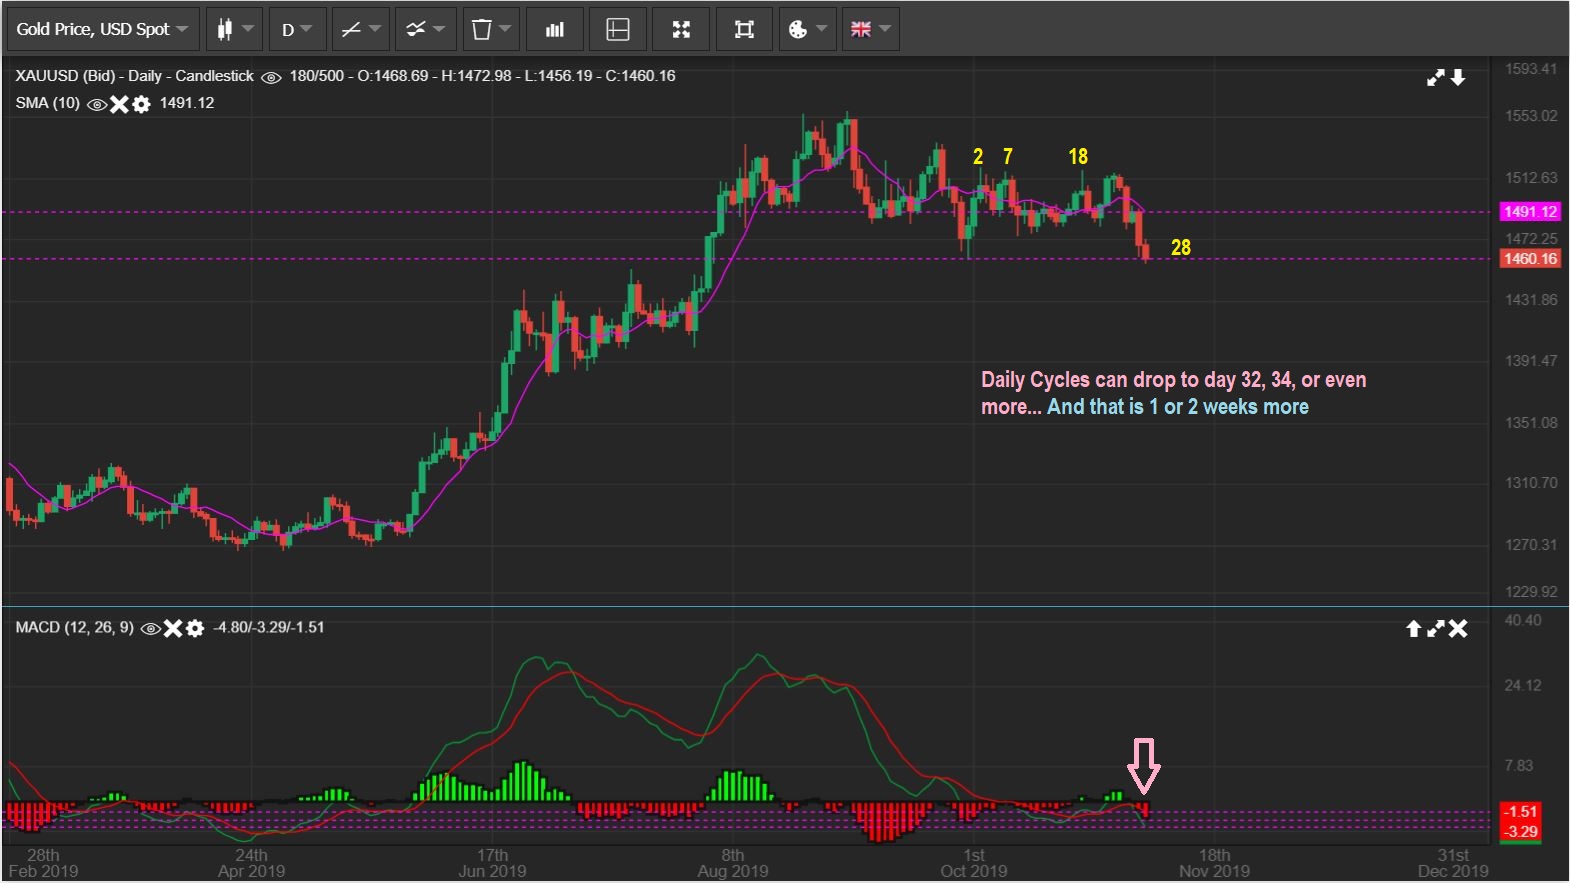The width and height of the screenshot is (1570, 883).
Task: Click the screenshot frame icon
Action: [x=744, y=29]
